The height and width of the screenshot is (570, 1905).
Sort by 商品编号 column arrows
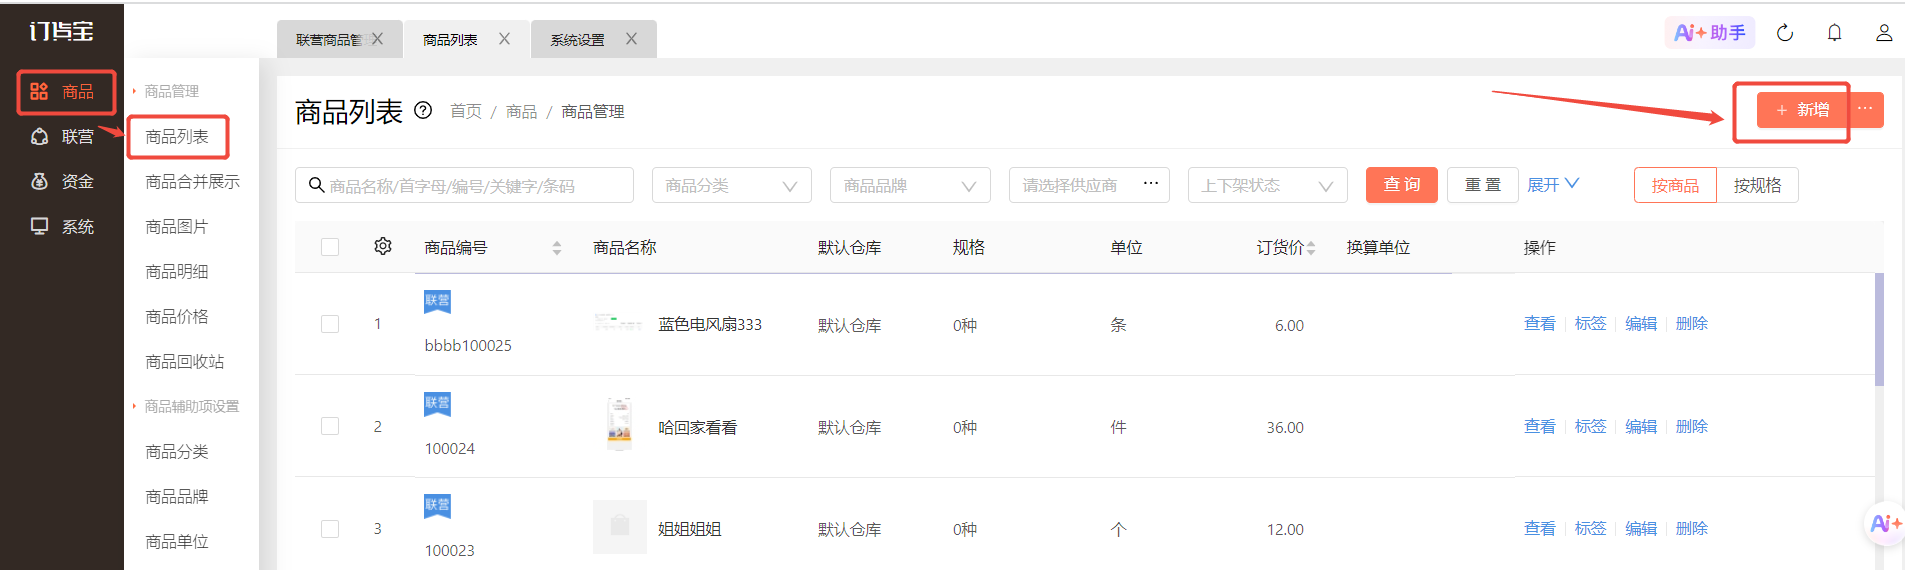[557, 248]
